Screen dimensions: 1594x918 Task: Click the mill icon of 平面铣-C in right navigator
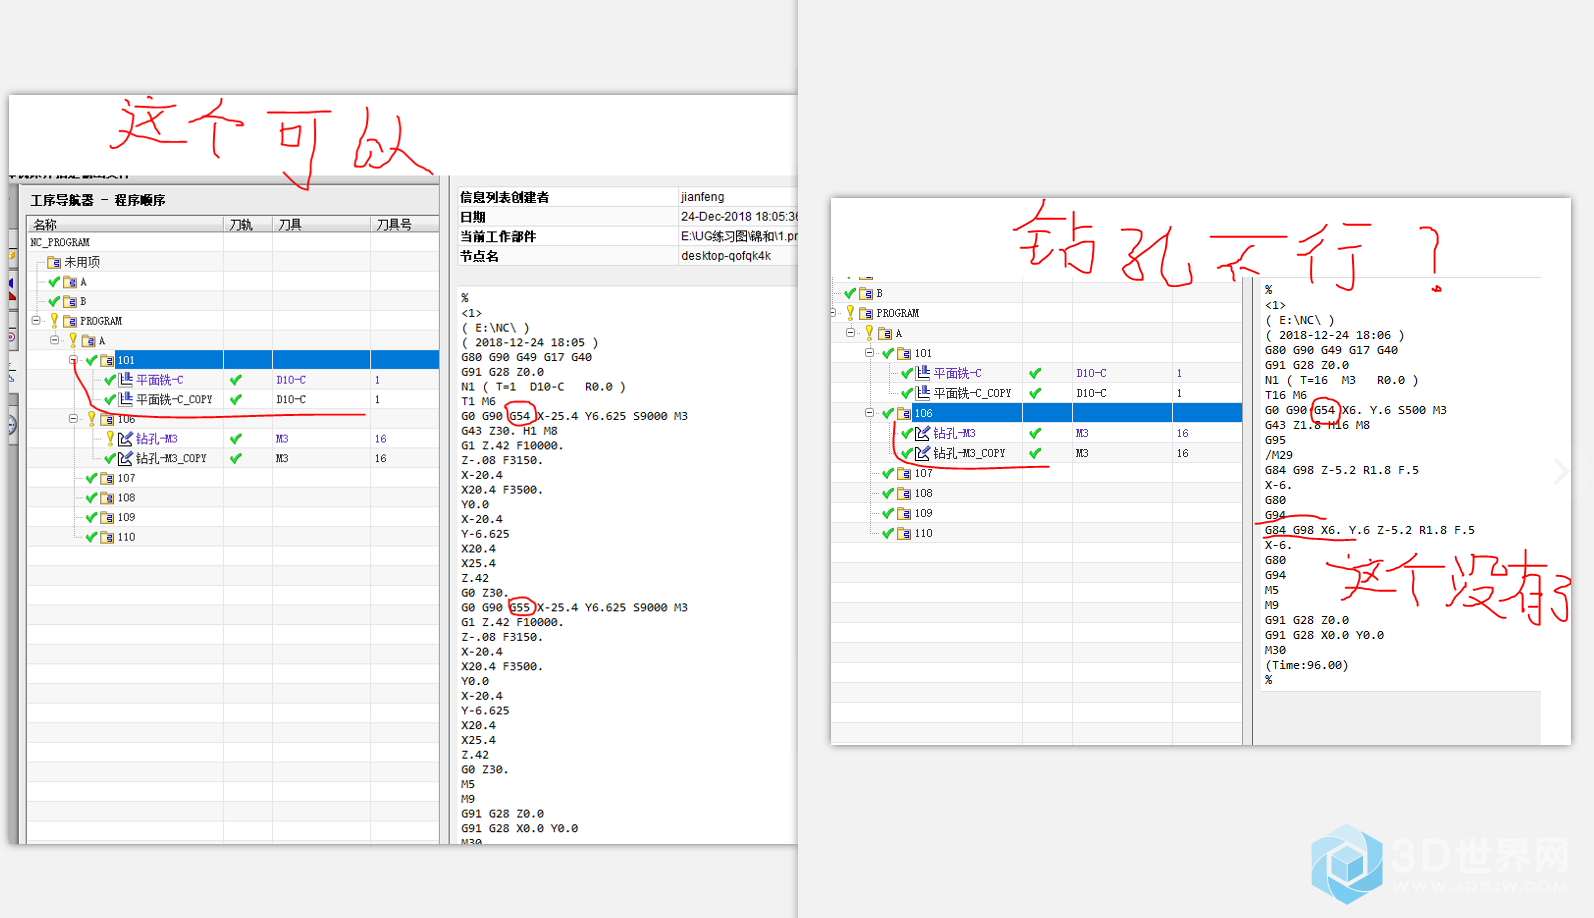[923, 373]
